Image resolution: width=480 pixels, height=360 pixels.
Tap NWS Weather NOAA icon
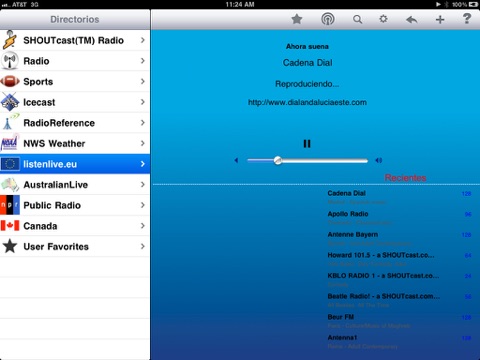[x=10, y=143]
